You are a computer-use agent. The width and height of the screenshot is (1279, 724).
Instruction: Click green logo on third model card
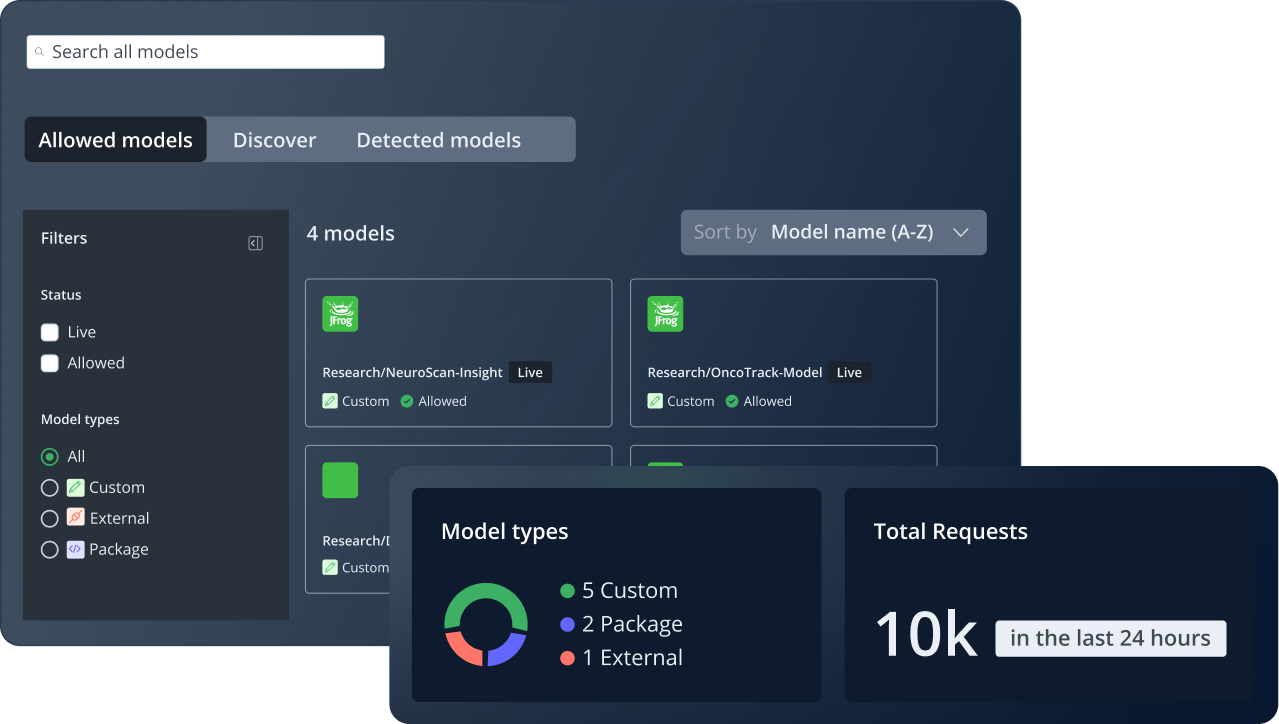pyautogui.click(x=340, y=480)
